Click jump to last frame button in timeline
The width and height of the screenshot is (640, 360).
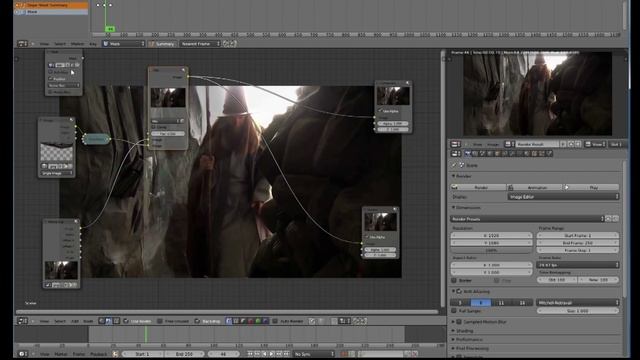tap(287, 354)
